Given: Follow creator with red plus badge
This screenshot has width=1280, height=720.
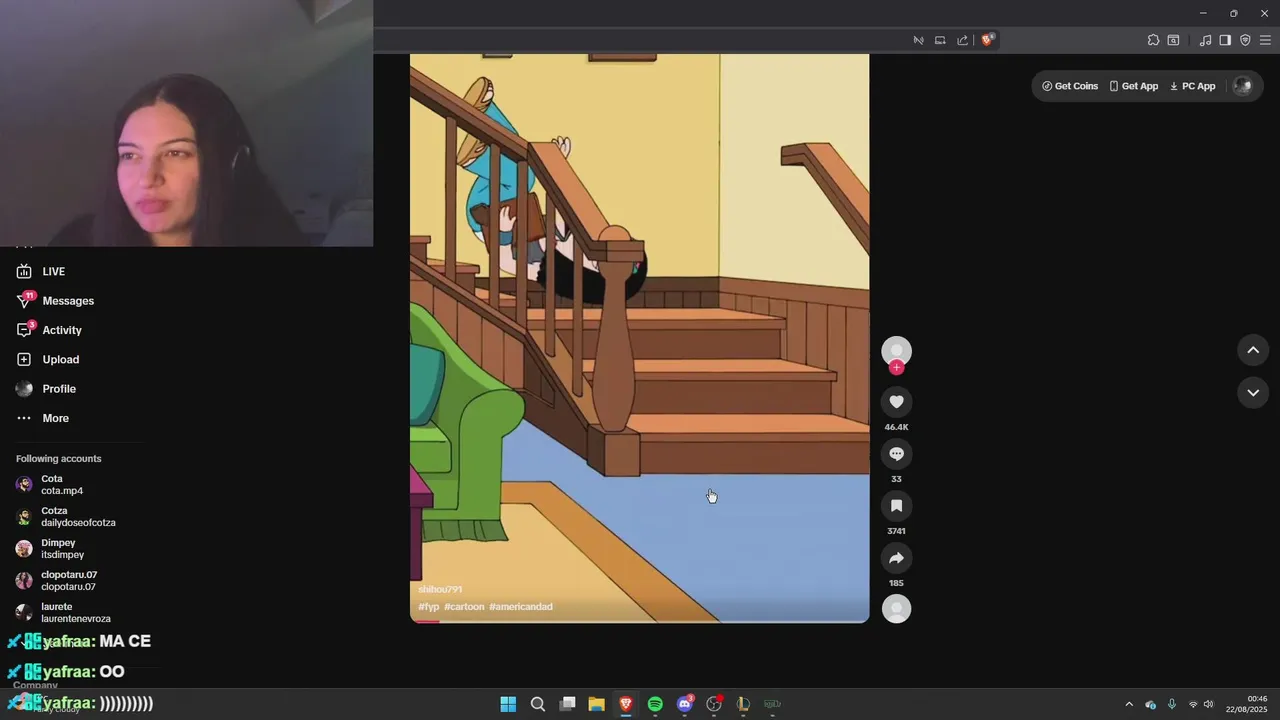Looking at the screenshot, I should click(x=896, y=368).
